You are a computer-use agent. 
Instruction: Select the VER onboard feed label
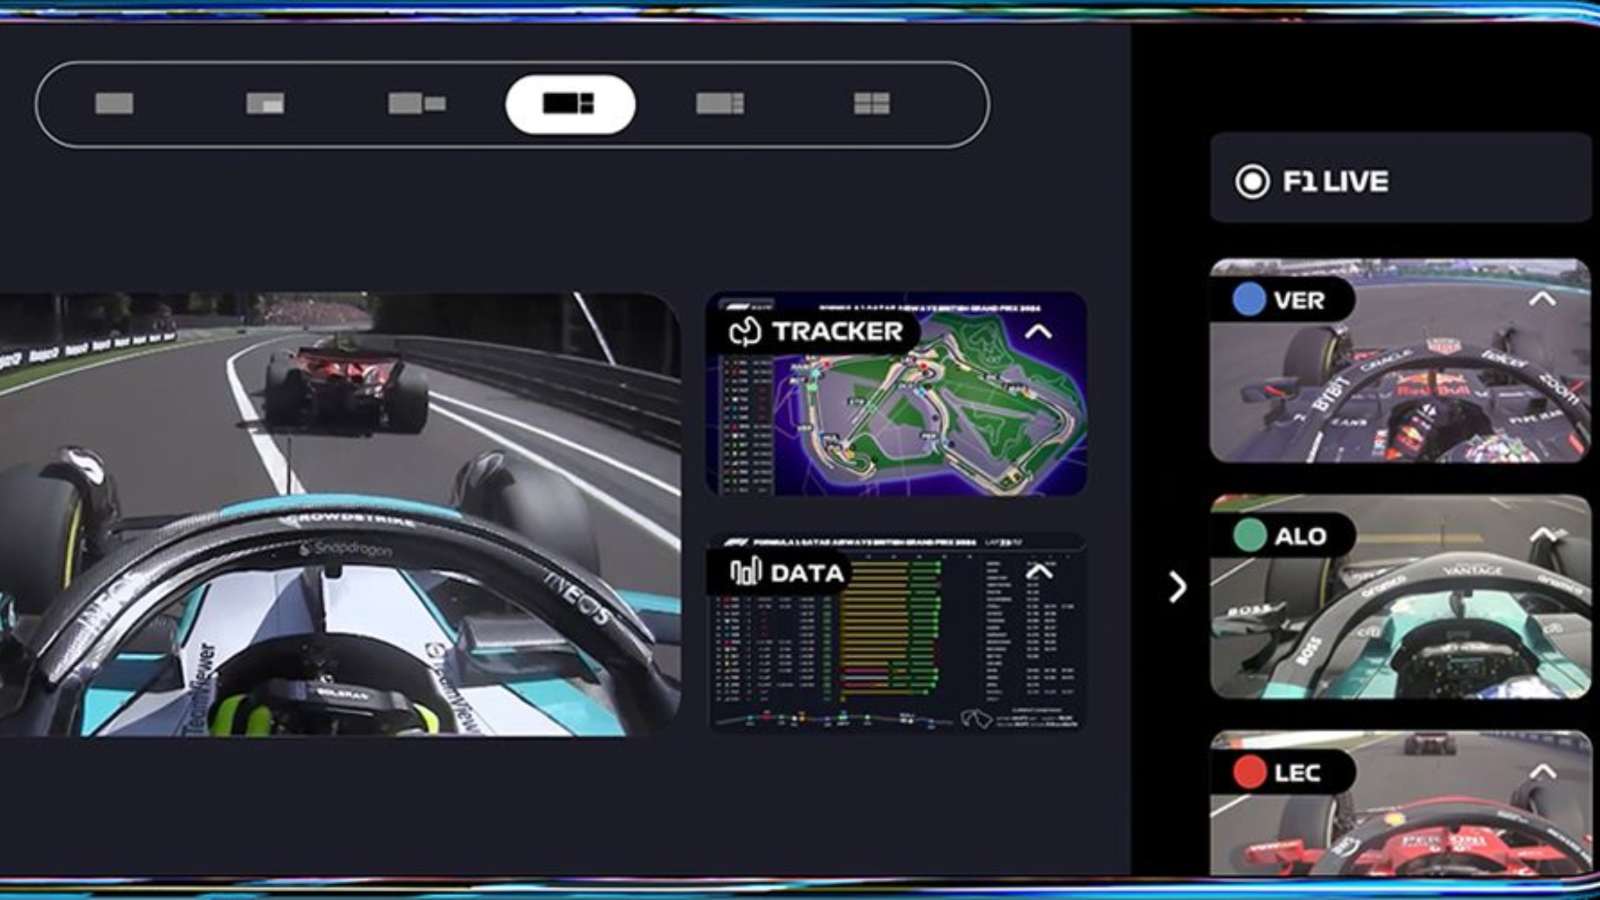click(1298, 300)
